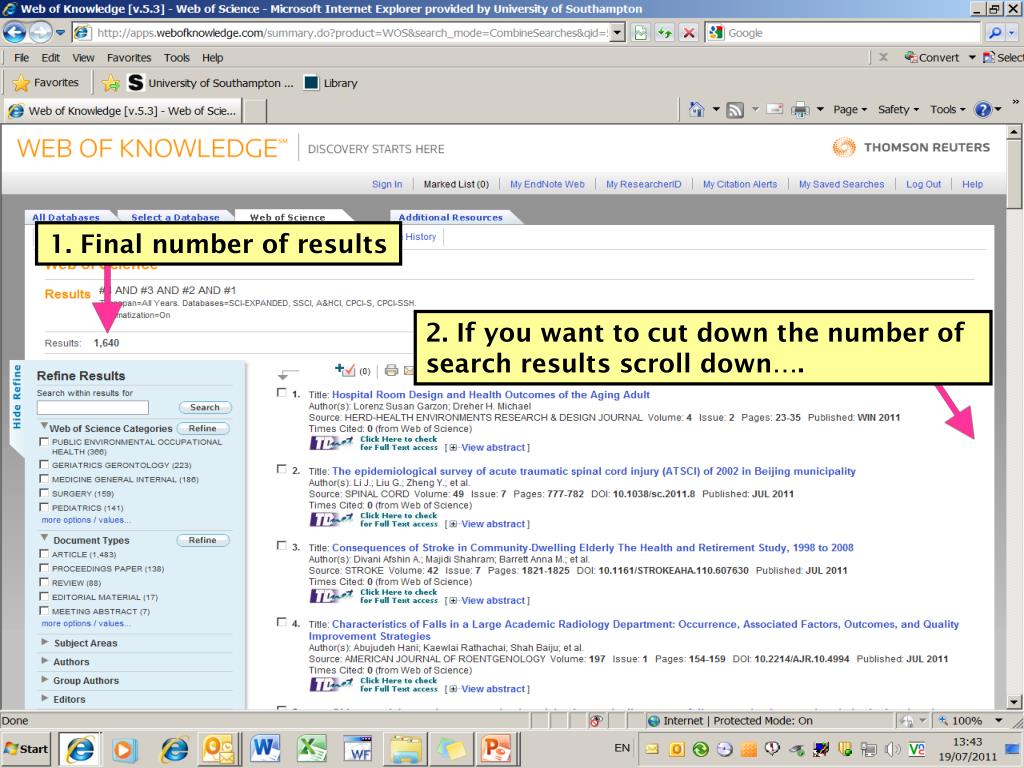Select checkbox for result 1
Screen dimensions: 1024x768
[x=281, y=392]
